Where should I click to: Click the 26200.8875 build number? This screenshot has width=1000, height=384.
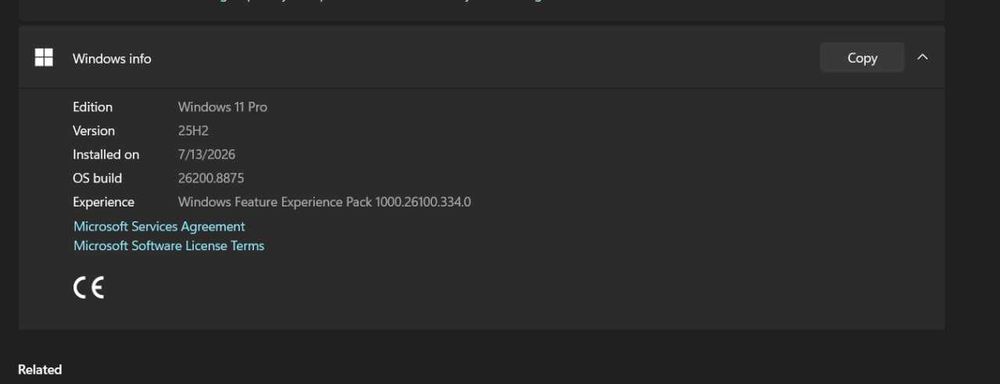click(211, 178)
